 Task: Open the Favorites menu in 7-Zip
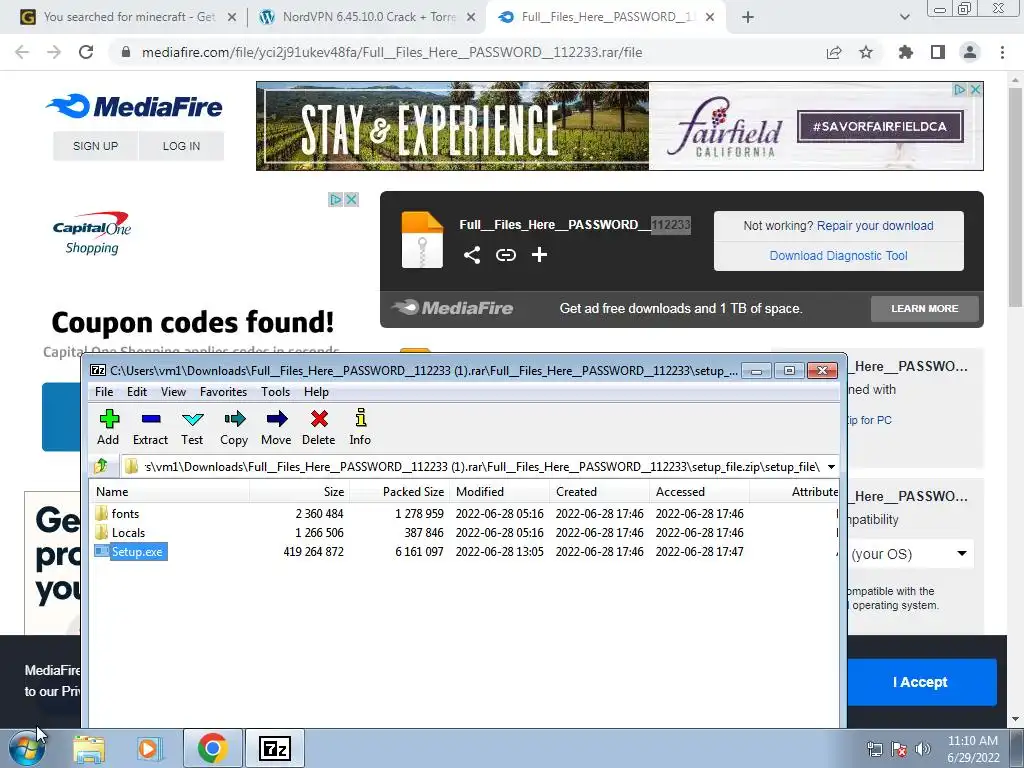tap(223, 392)
